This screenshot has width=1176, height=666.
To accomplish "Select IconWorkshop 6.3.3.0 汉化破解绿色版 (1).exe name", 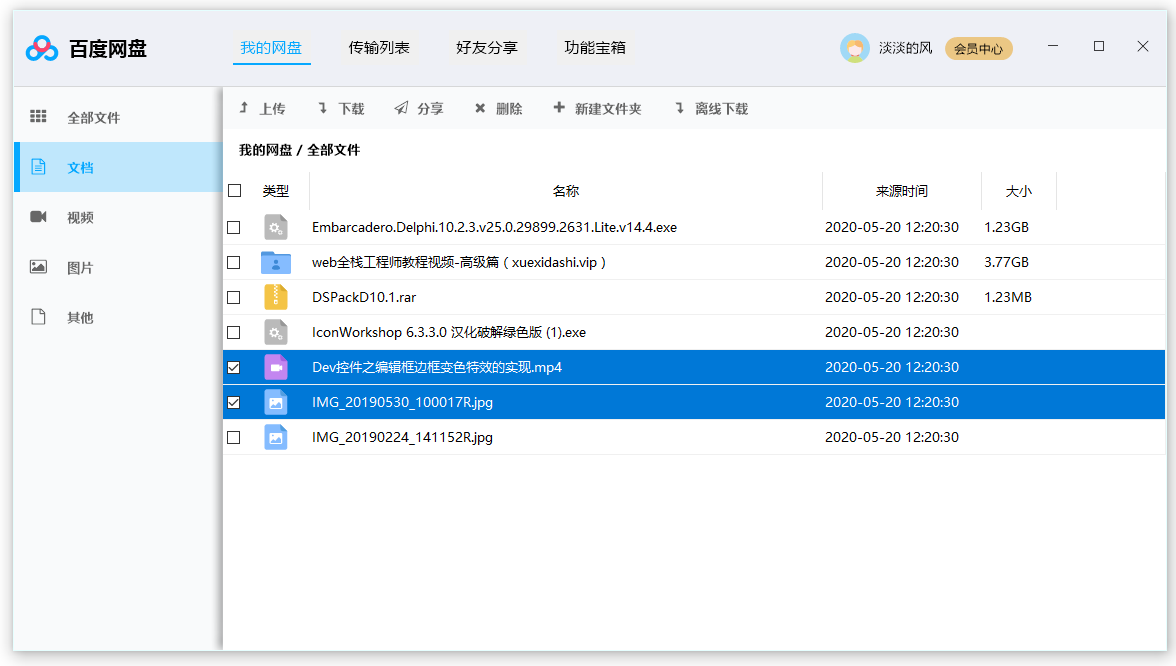I will [448, 332].
